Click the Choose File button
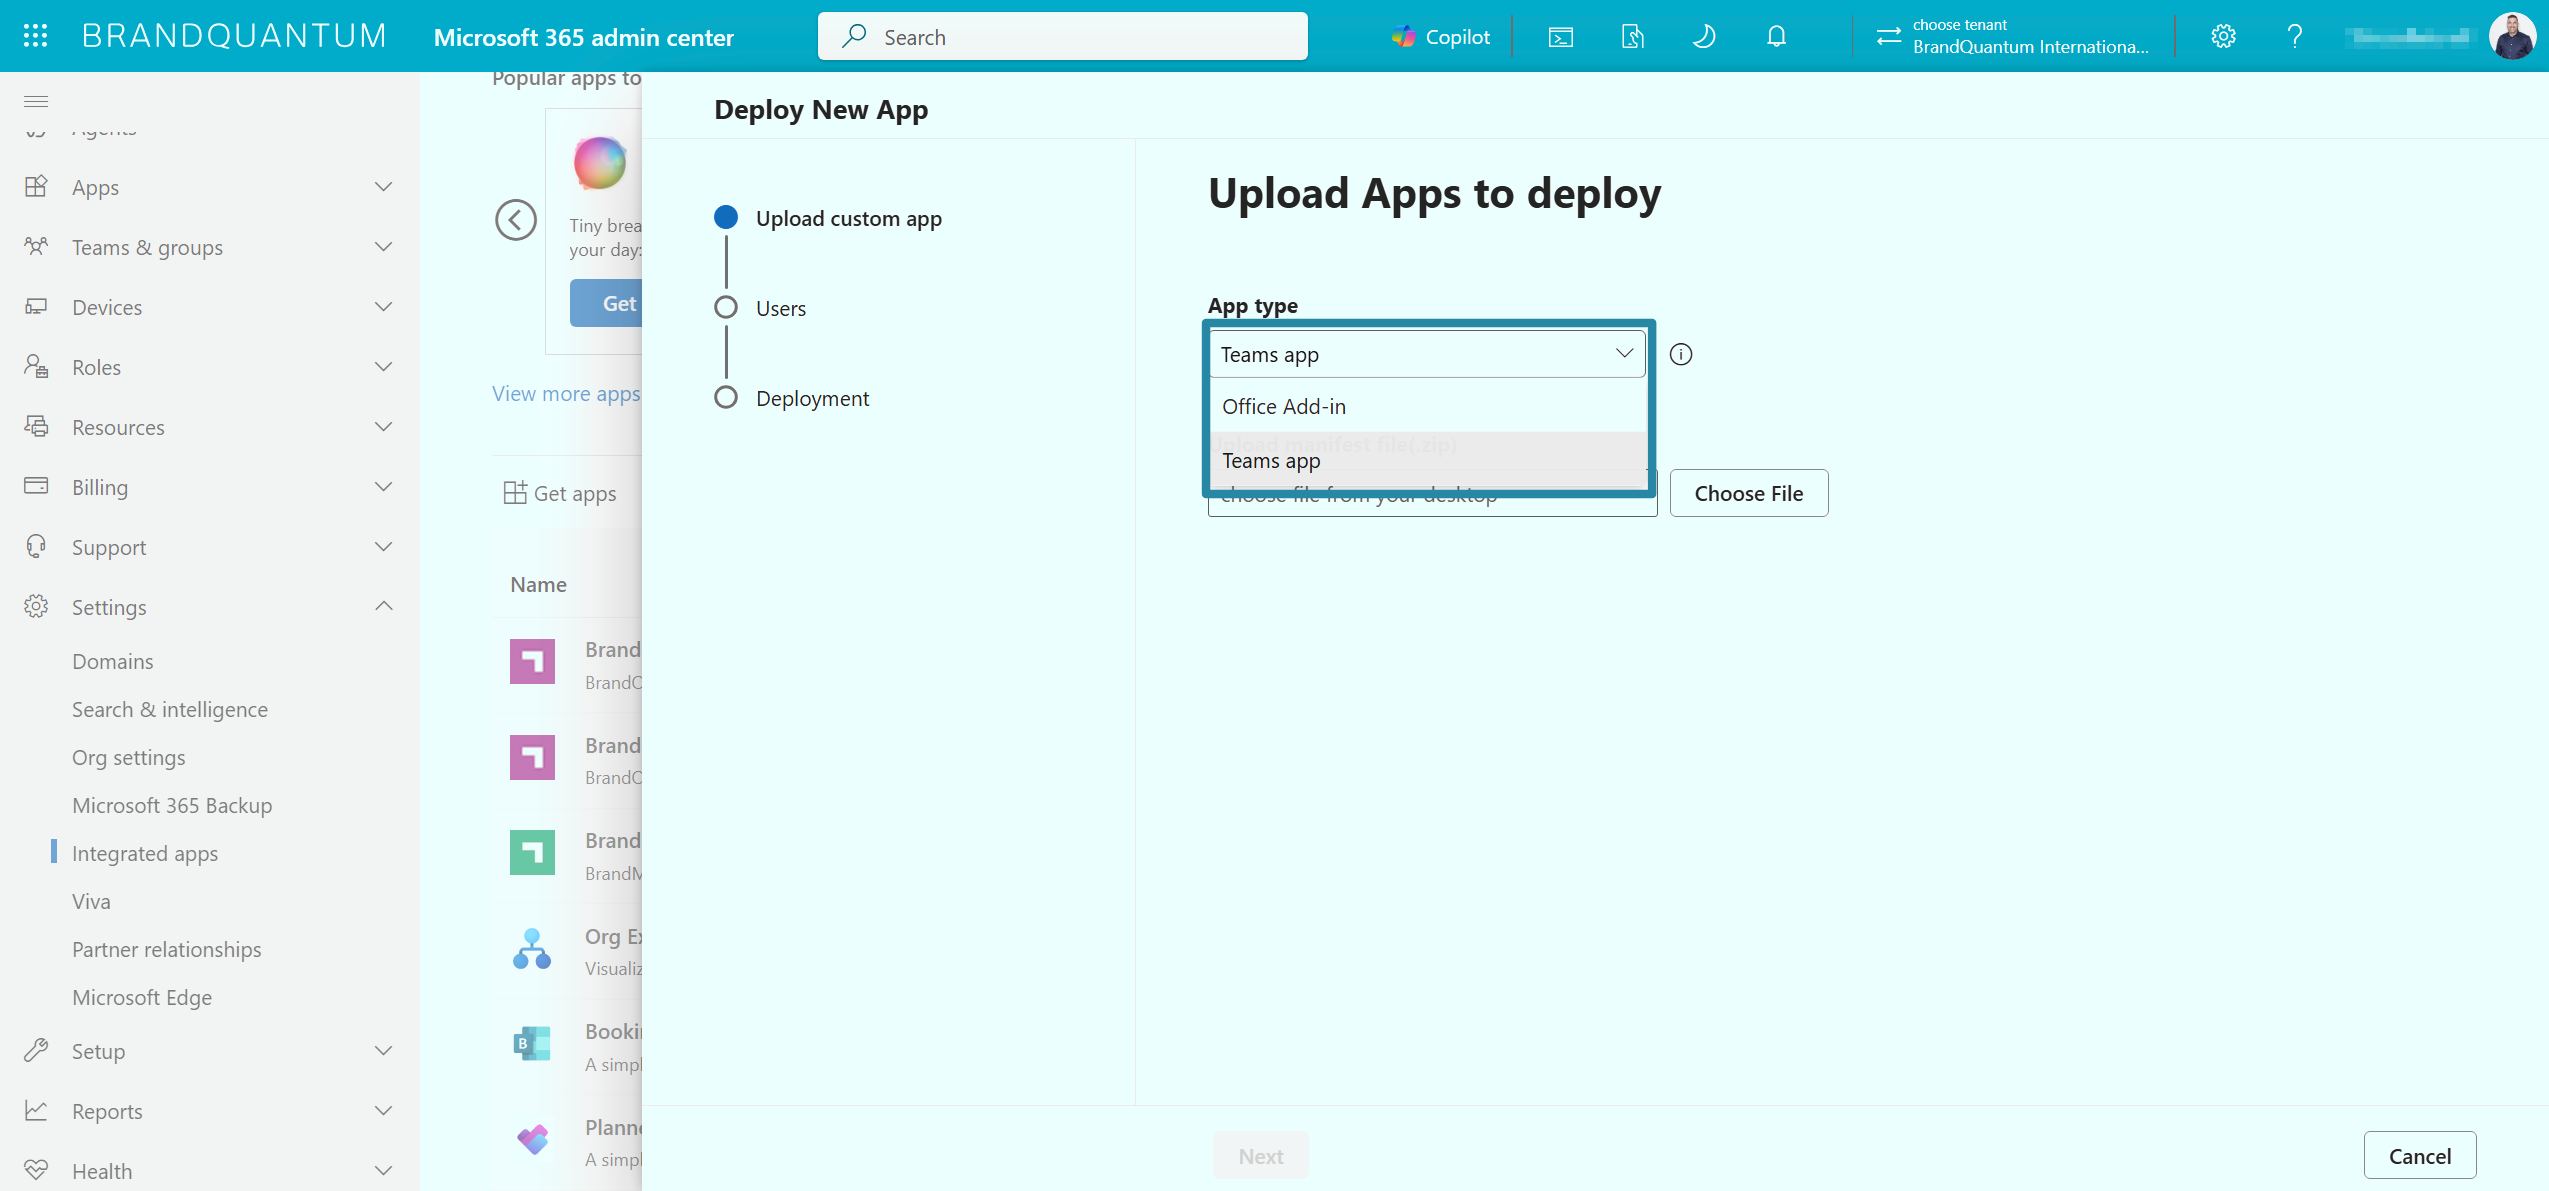2549x1191 pixels. coord(1748,493)
